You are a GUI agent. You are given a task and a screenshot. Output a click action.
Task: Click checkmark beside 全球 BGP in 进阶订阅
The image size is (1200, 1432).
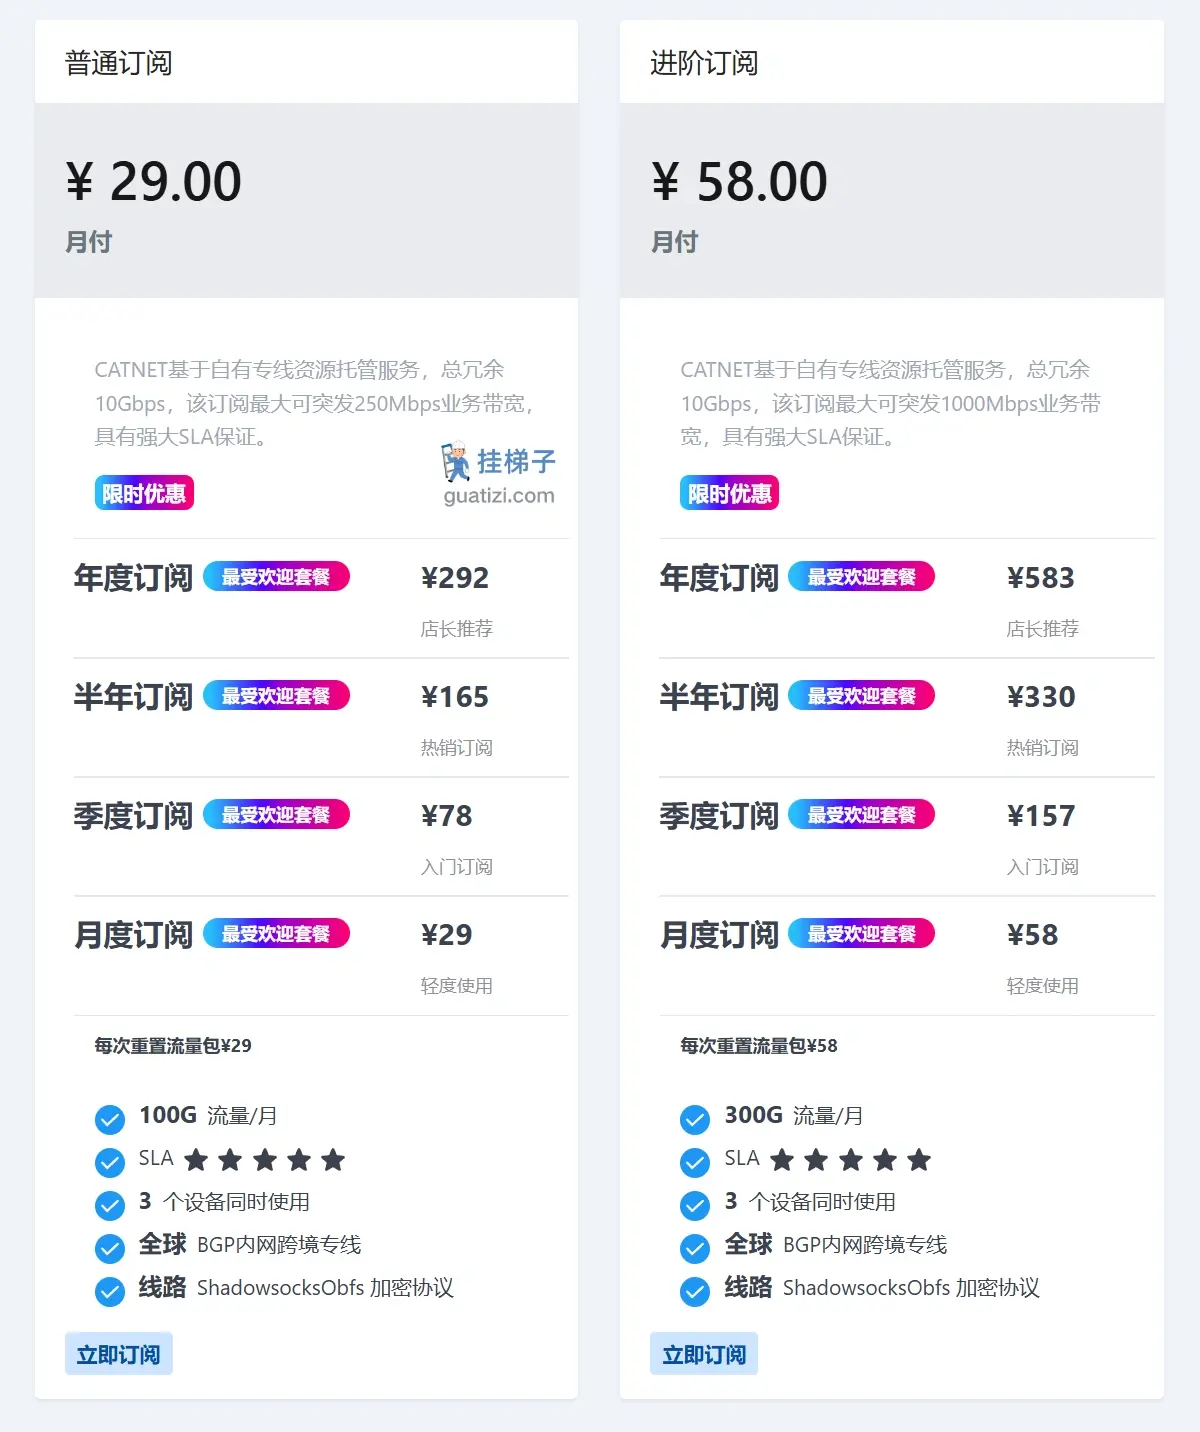point(695,1248)
